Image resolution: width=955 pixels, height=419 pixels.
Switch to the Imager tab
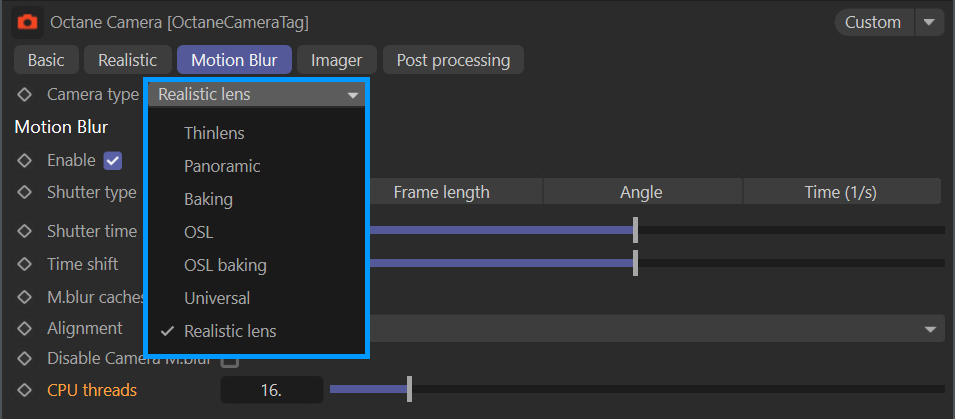336,60
